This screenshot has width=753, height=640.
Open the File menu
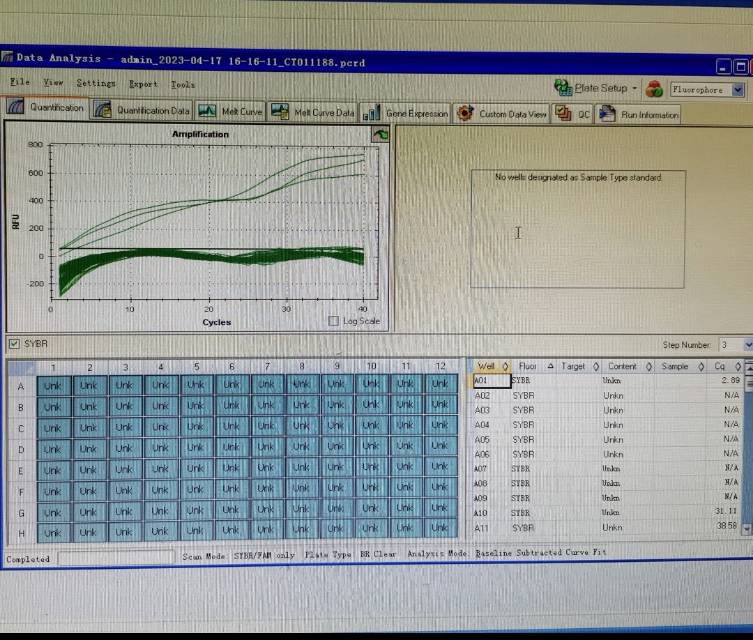pos(20,82)
